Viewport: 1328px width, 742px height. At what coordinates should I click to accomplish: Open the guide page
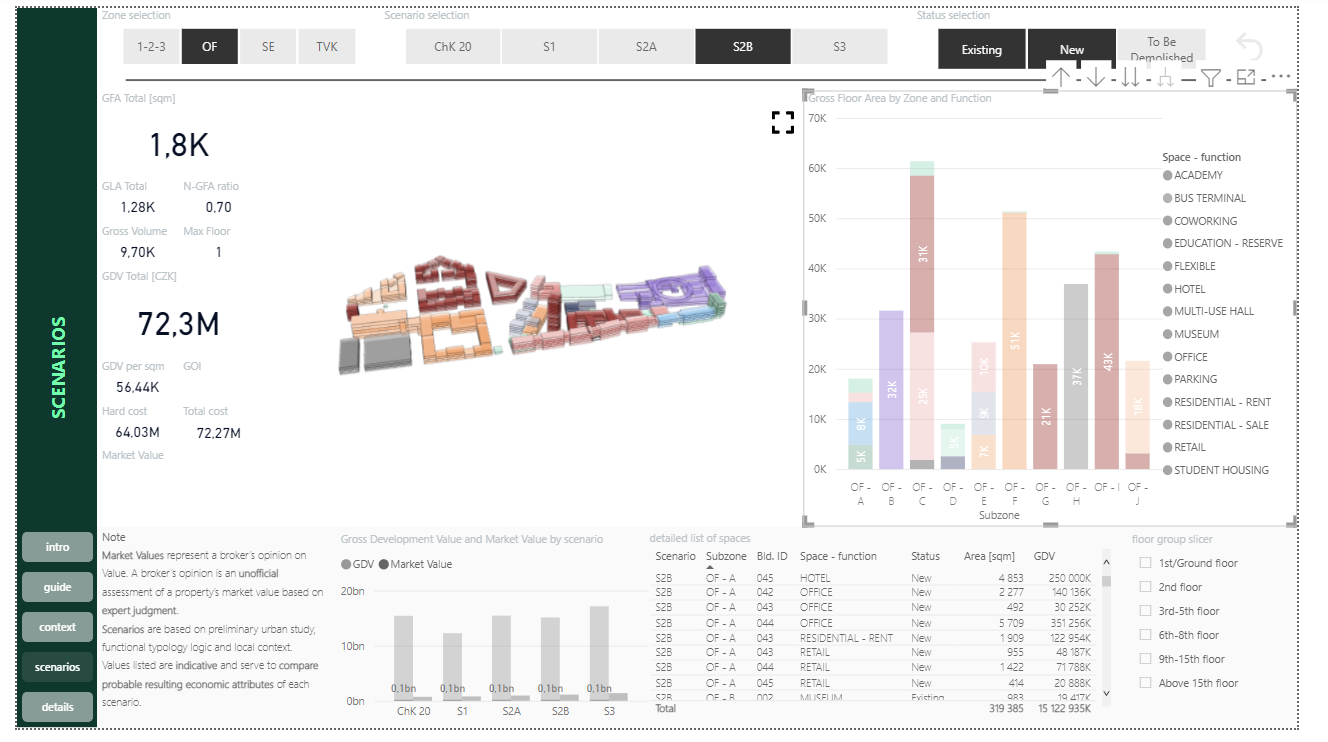[58, 587]
